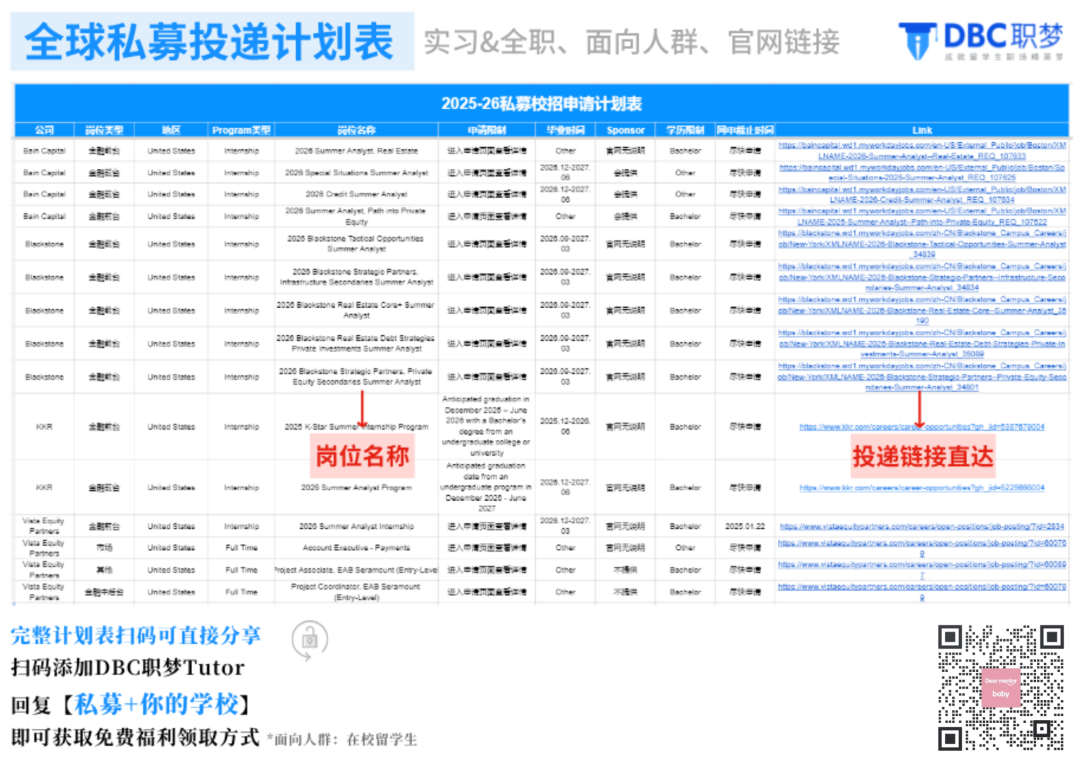Click the 回复【私募+你的学校】 text
1080x765 pixels.
[x=131, y=704]
